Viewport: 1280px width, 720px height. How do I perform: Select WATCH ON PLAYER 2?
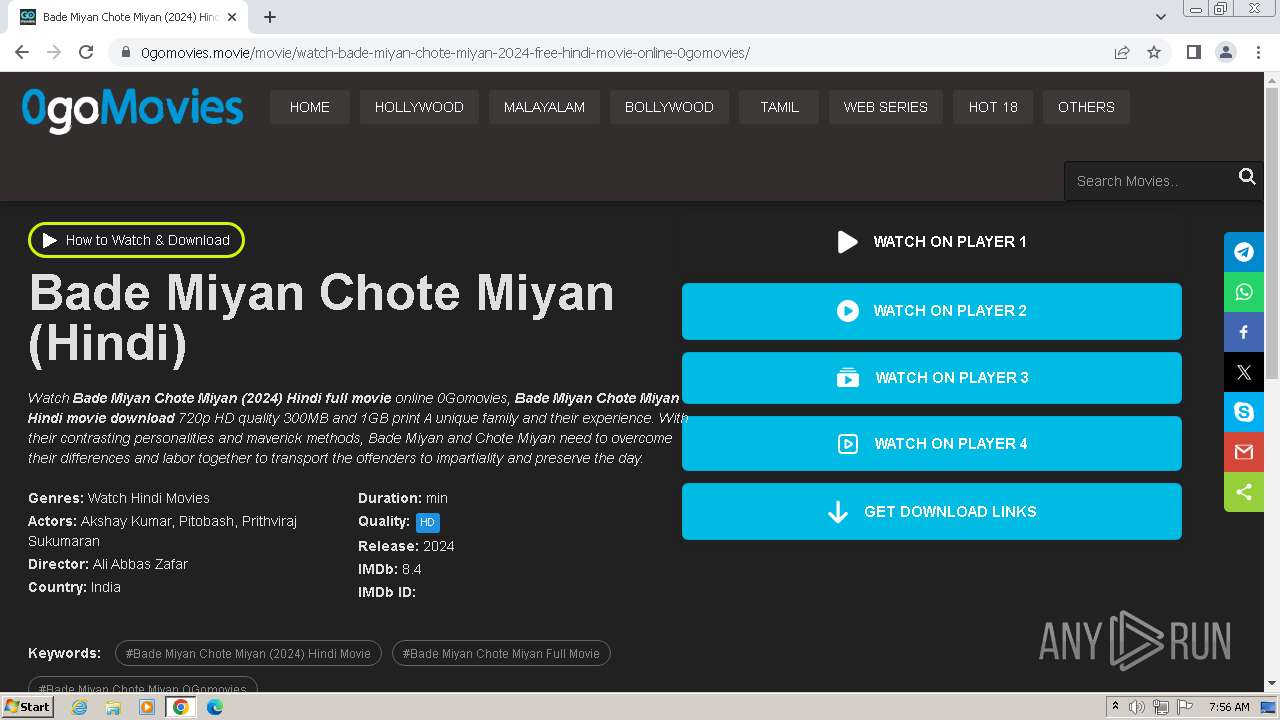pyautogui.click(x=932, y=311)
